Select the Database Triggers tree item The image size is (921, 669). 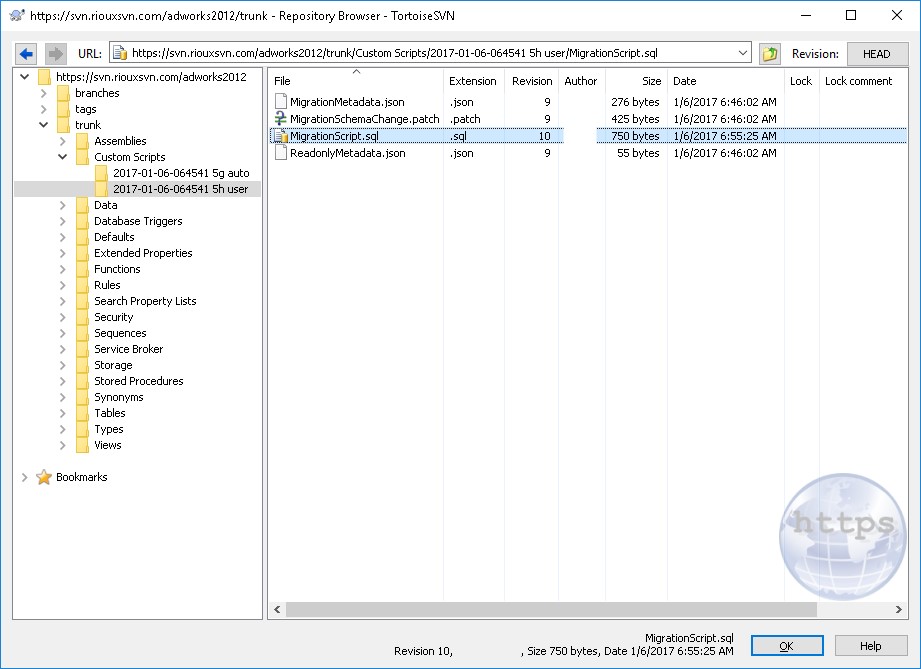(138, 221)
